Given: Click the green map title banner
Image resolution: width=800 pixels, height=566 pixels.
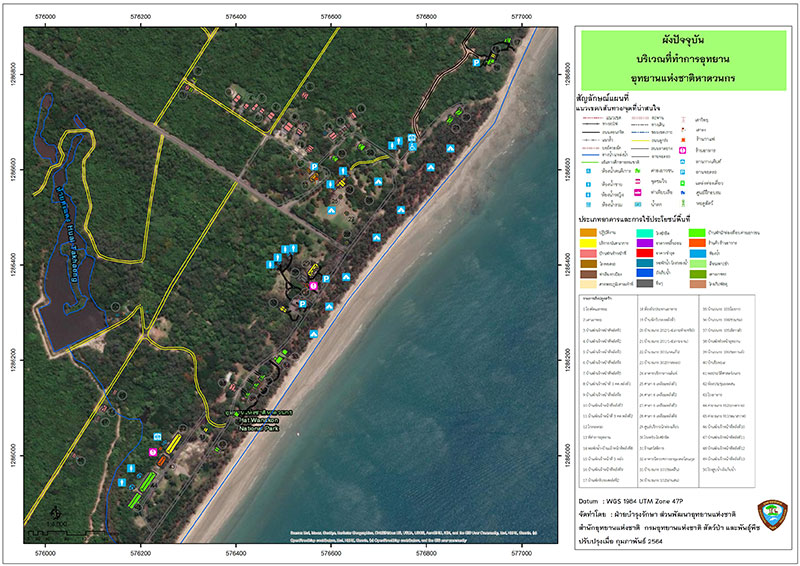Looking at the screenshot, I should click(x=684, y=60).
